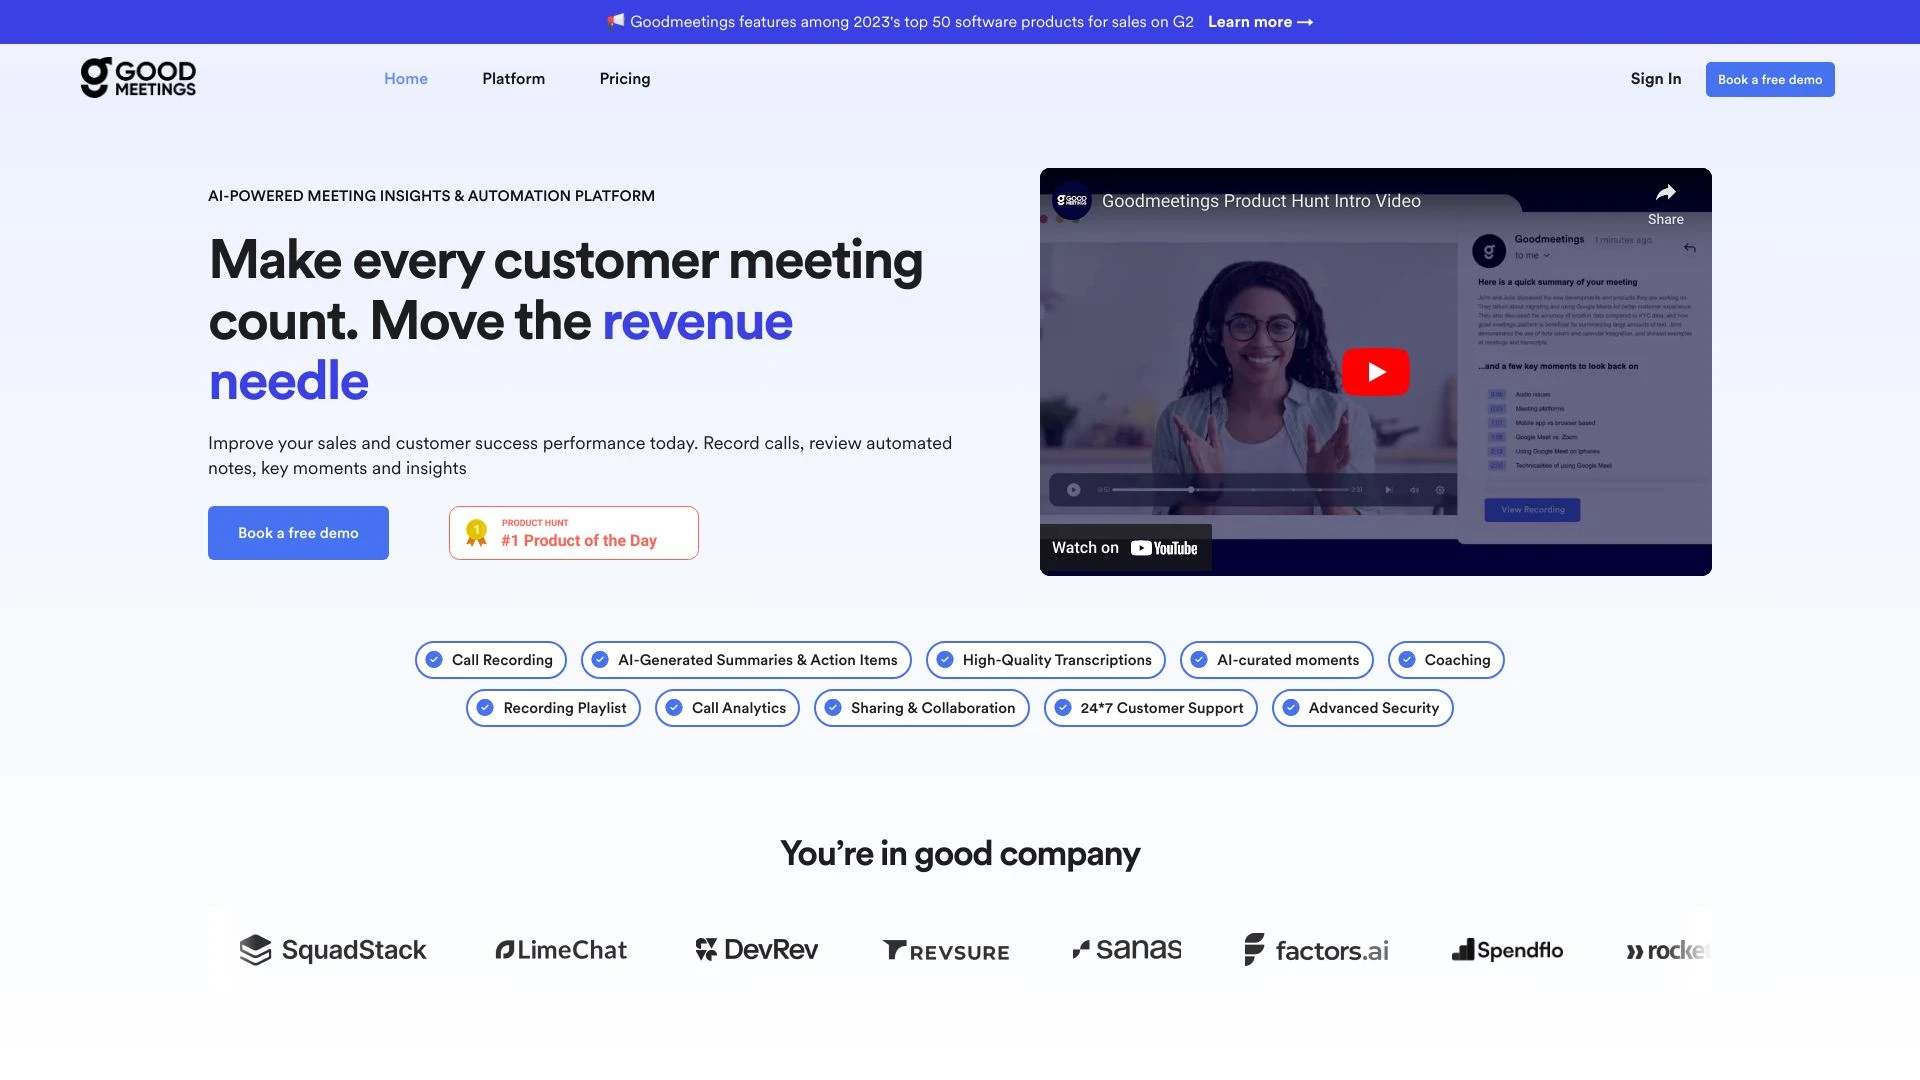Click the #1 Product of the Day link

pyautogui.click(x=574, y=533)
